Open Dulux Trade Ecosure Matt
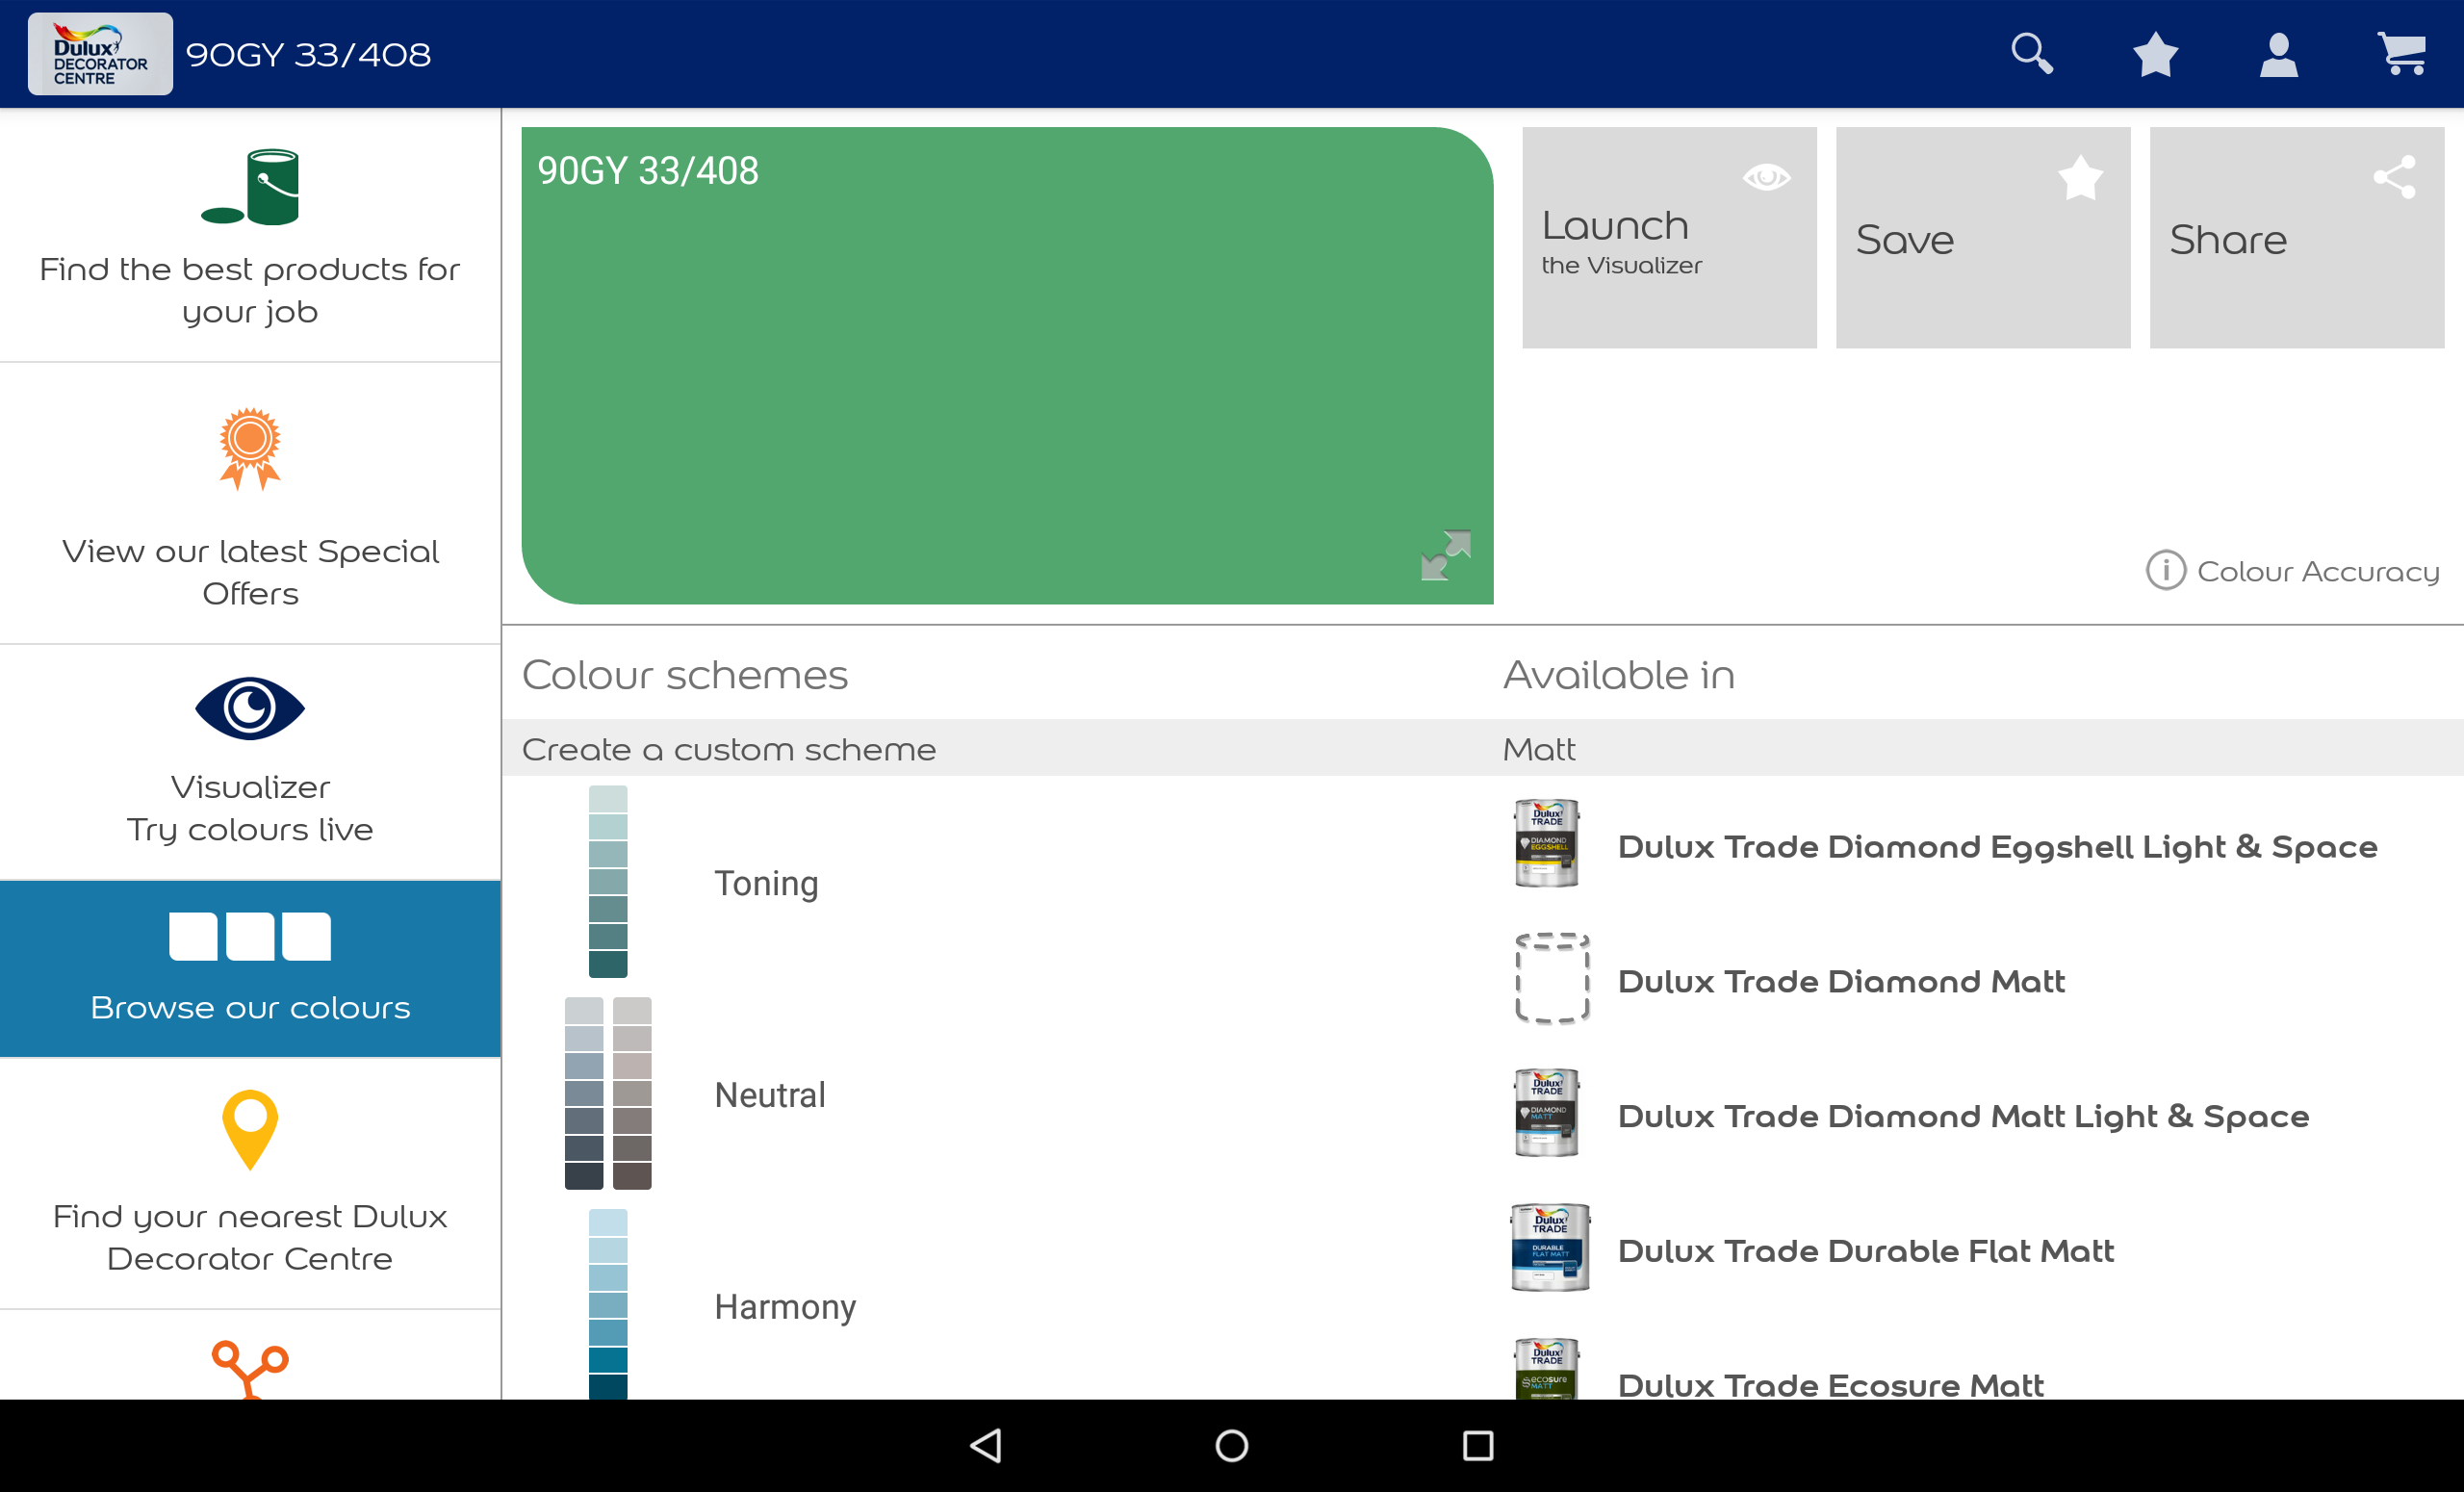Viewport: 2464px width, 1492px height. [x=1830, y=1385]
